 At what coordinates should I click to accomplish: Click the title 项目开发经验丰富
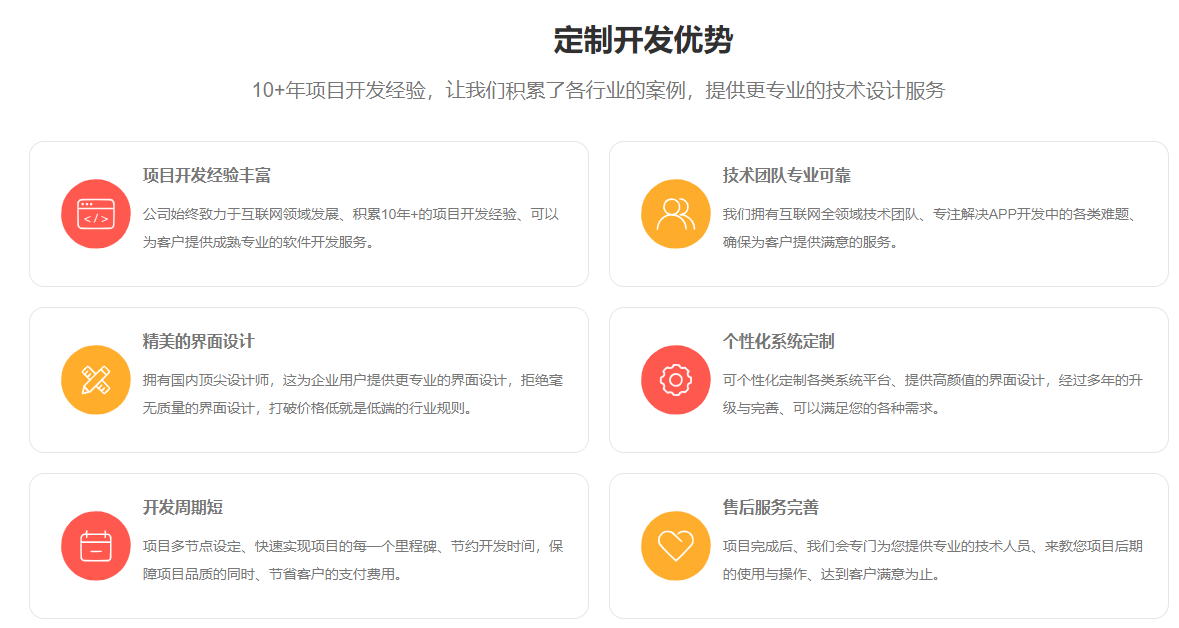click(207, 175)
